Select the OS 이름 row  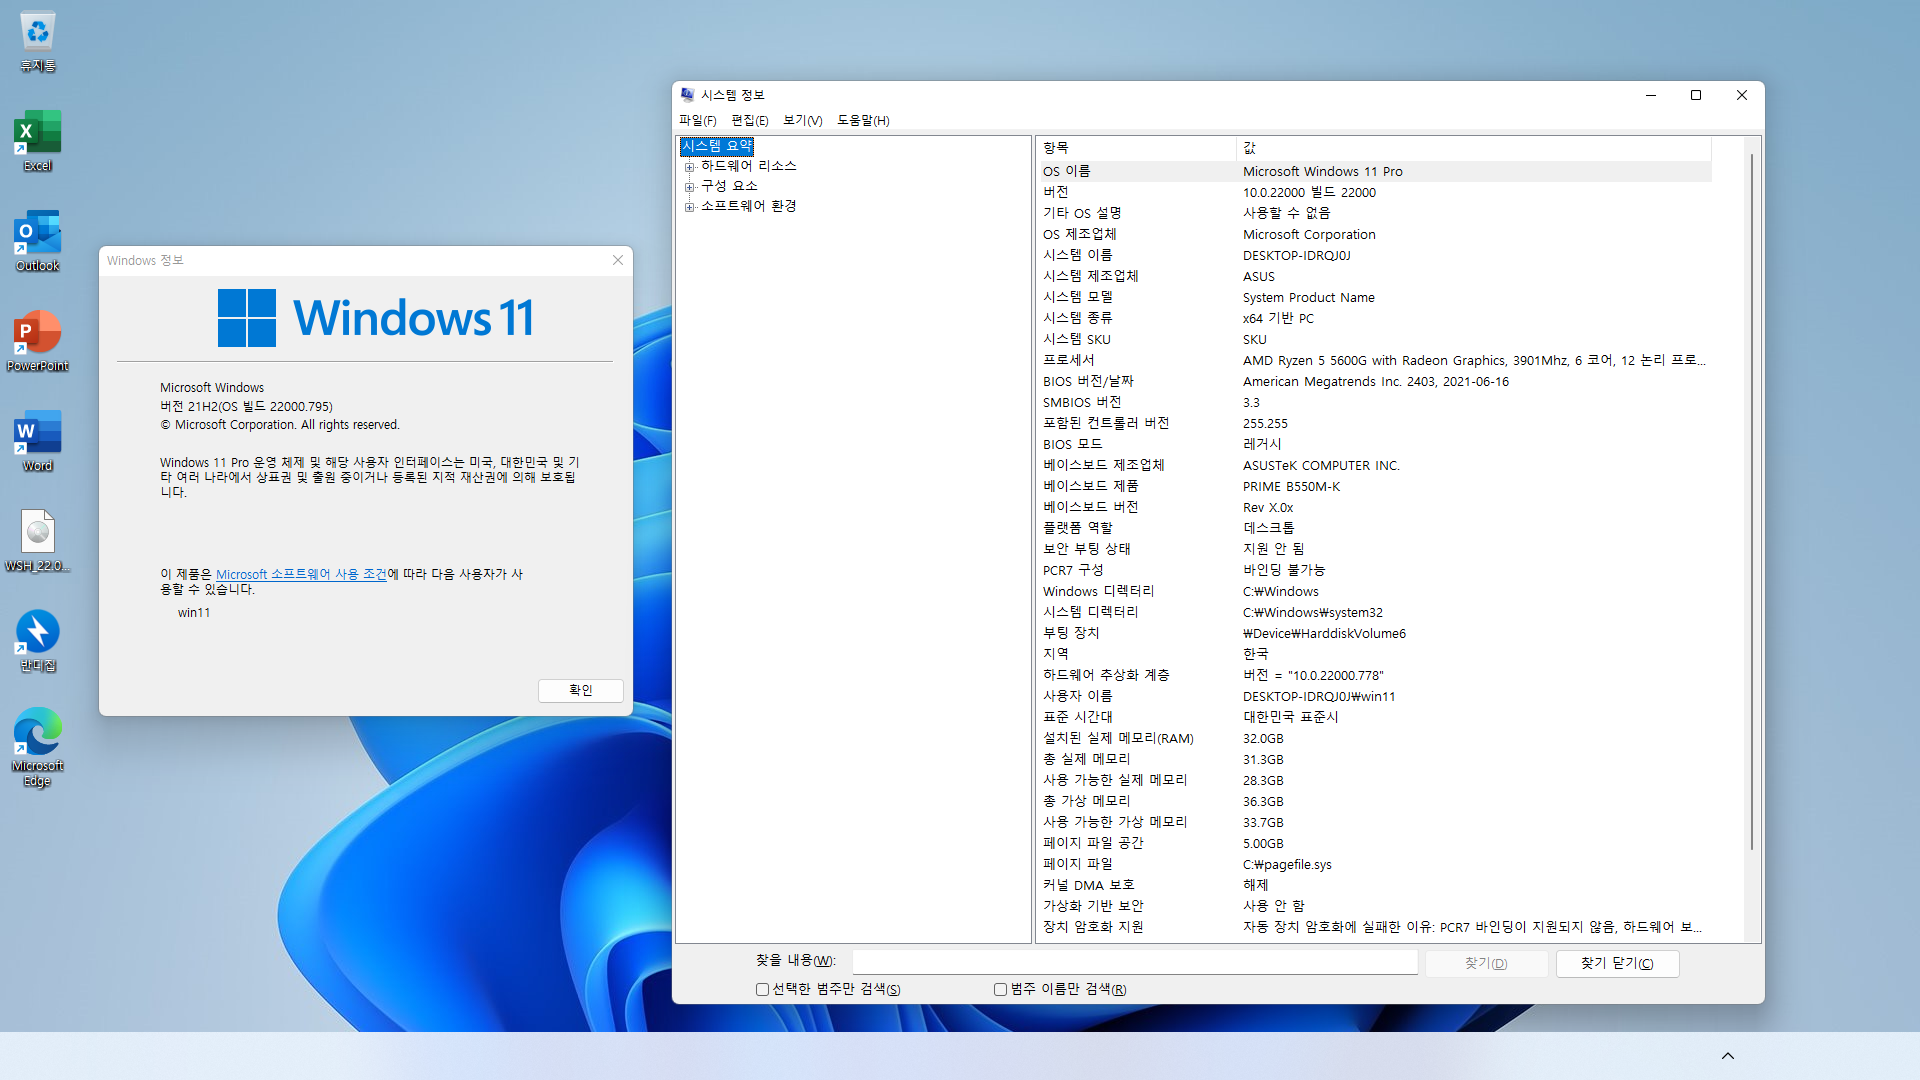1375,171
